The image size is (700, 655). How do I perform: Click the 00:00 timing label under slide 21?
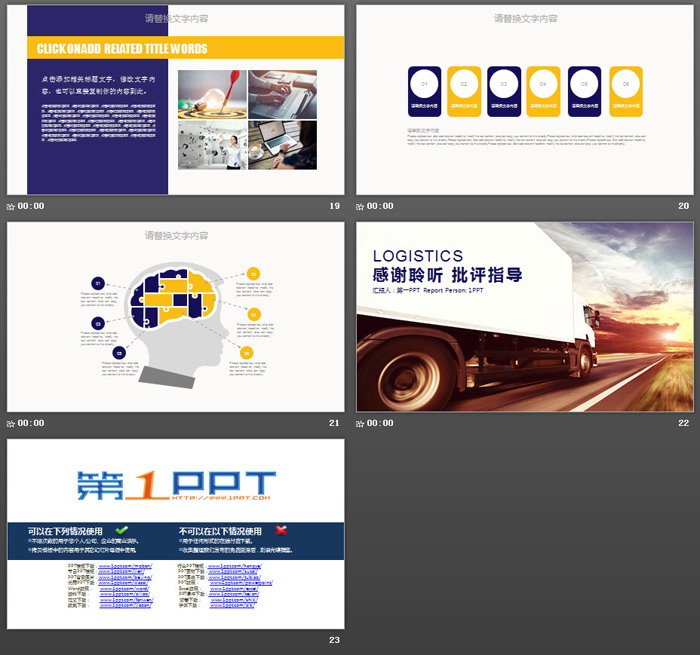31,423
